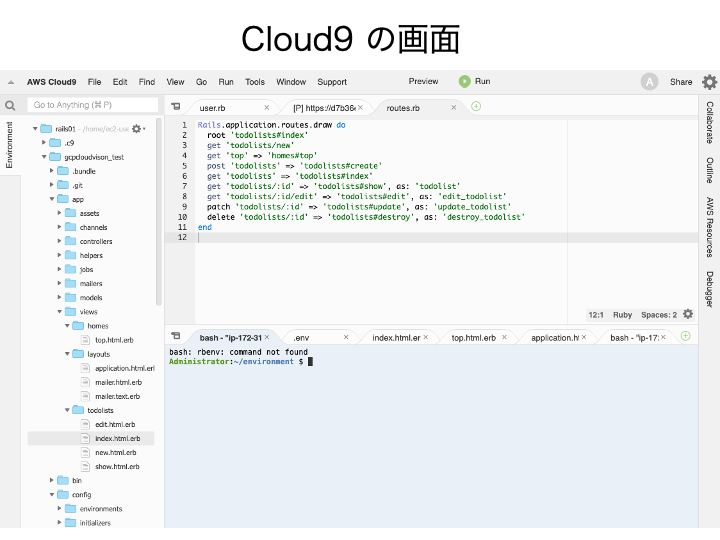Click the Share button
The height and width of the screenshot is (540, 720).
point(681,82)
